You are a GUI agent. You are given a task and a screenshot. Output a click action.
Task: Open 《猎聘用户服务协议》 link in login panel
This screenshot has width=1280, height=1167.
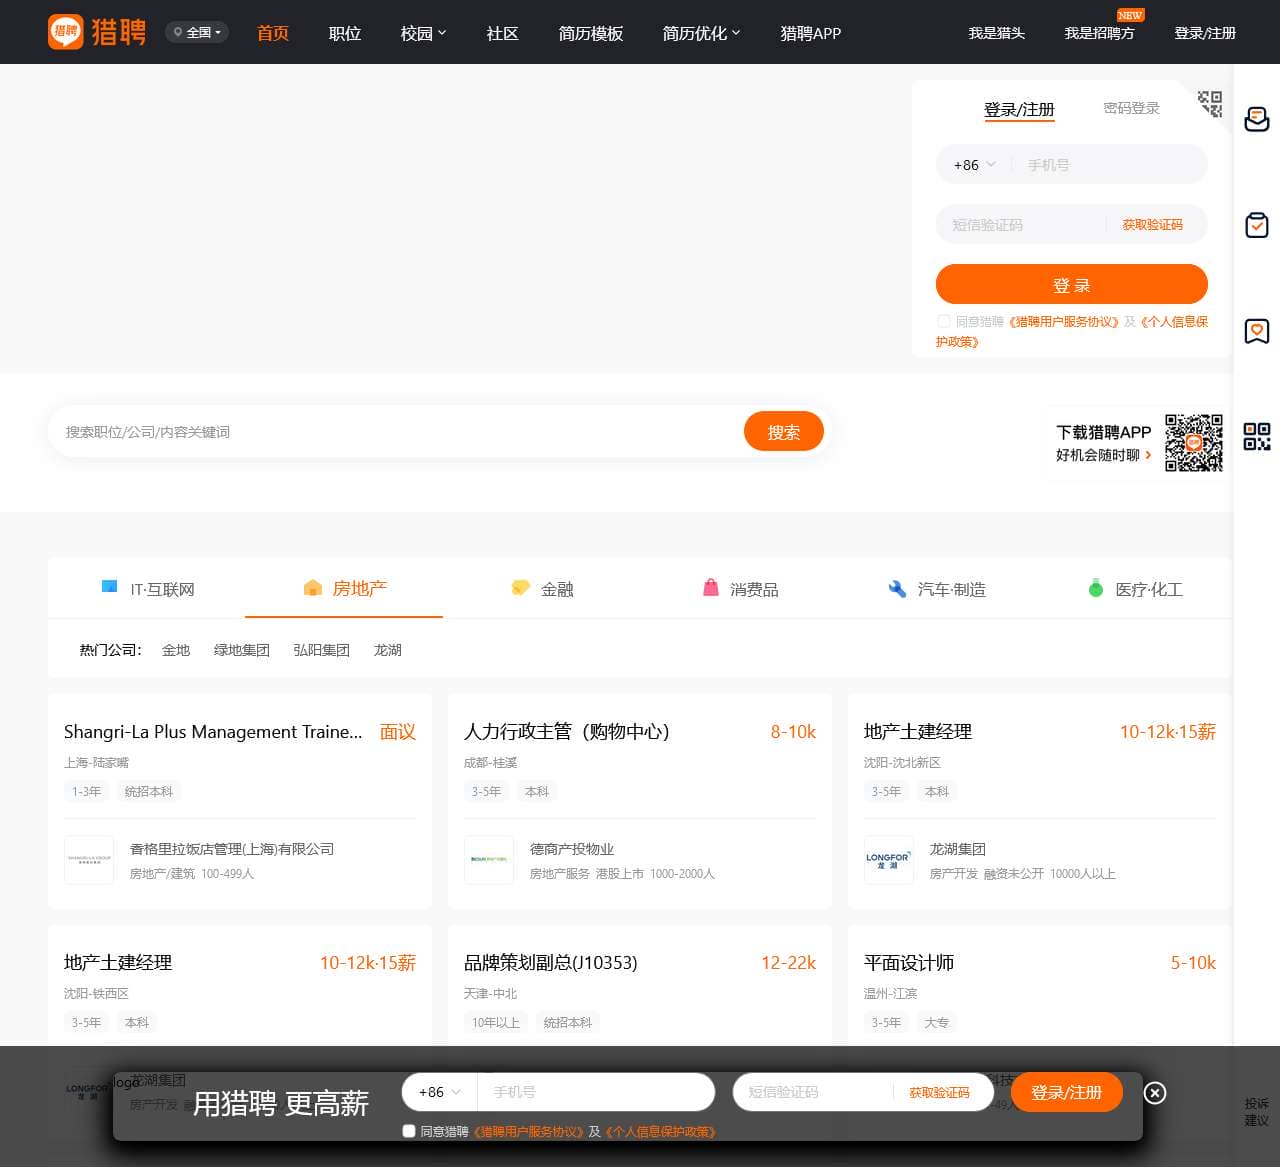(1063, 322)
